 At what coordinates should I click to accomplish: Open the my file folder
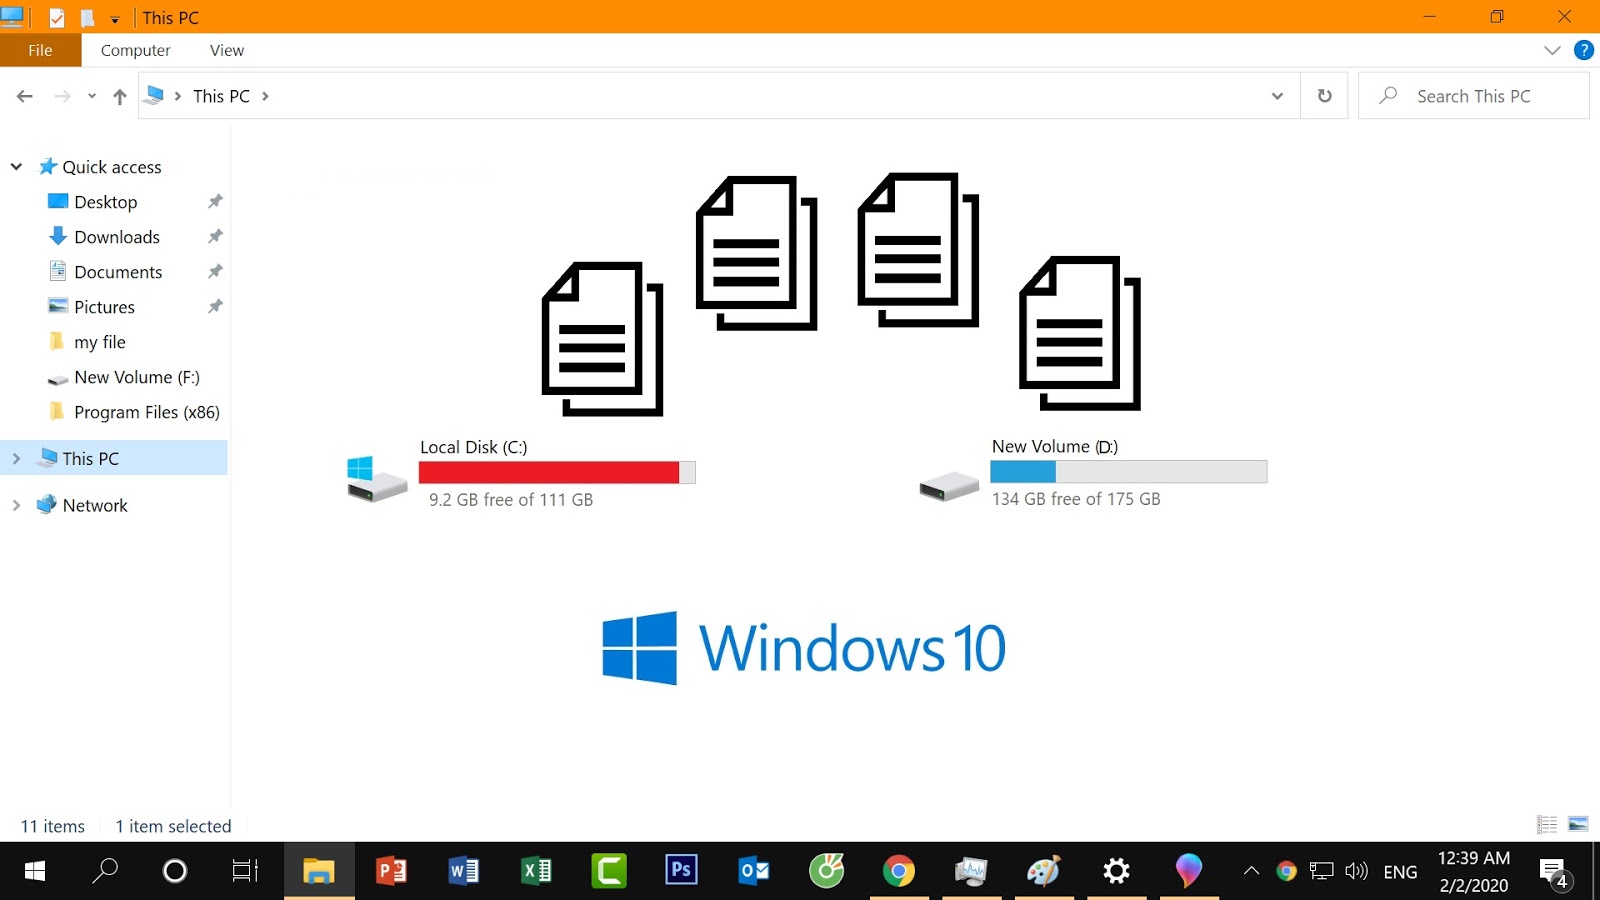tap(99, 342)
